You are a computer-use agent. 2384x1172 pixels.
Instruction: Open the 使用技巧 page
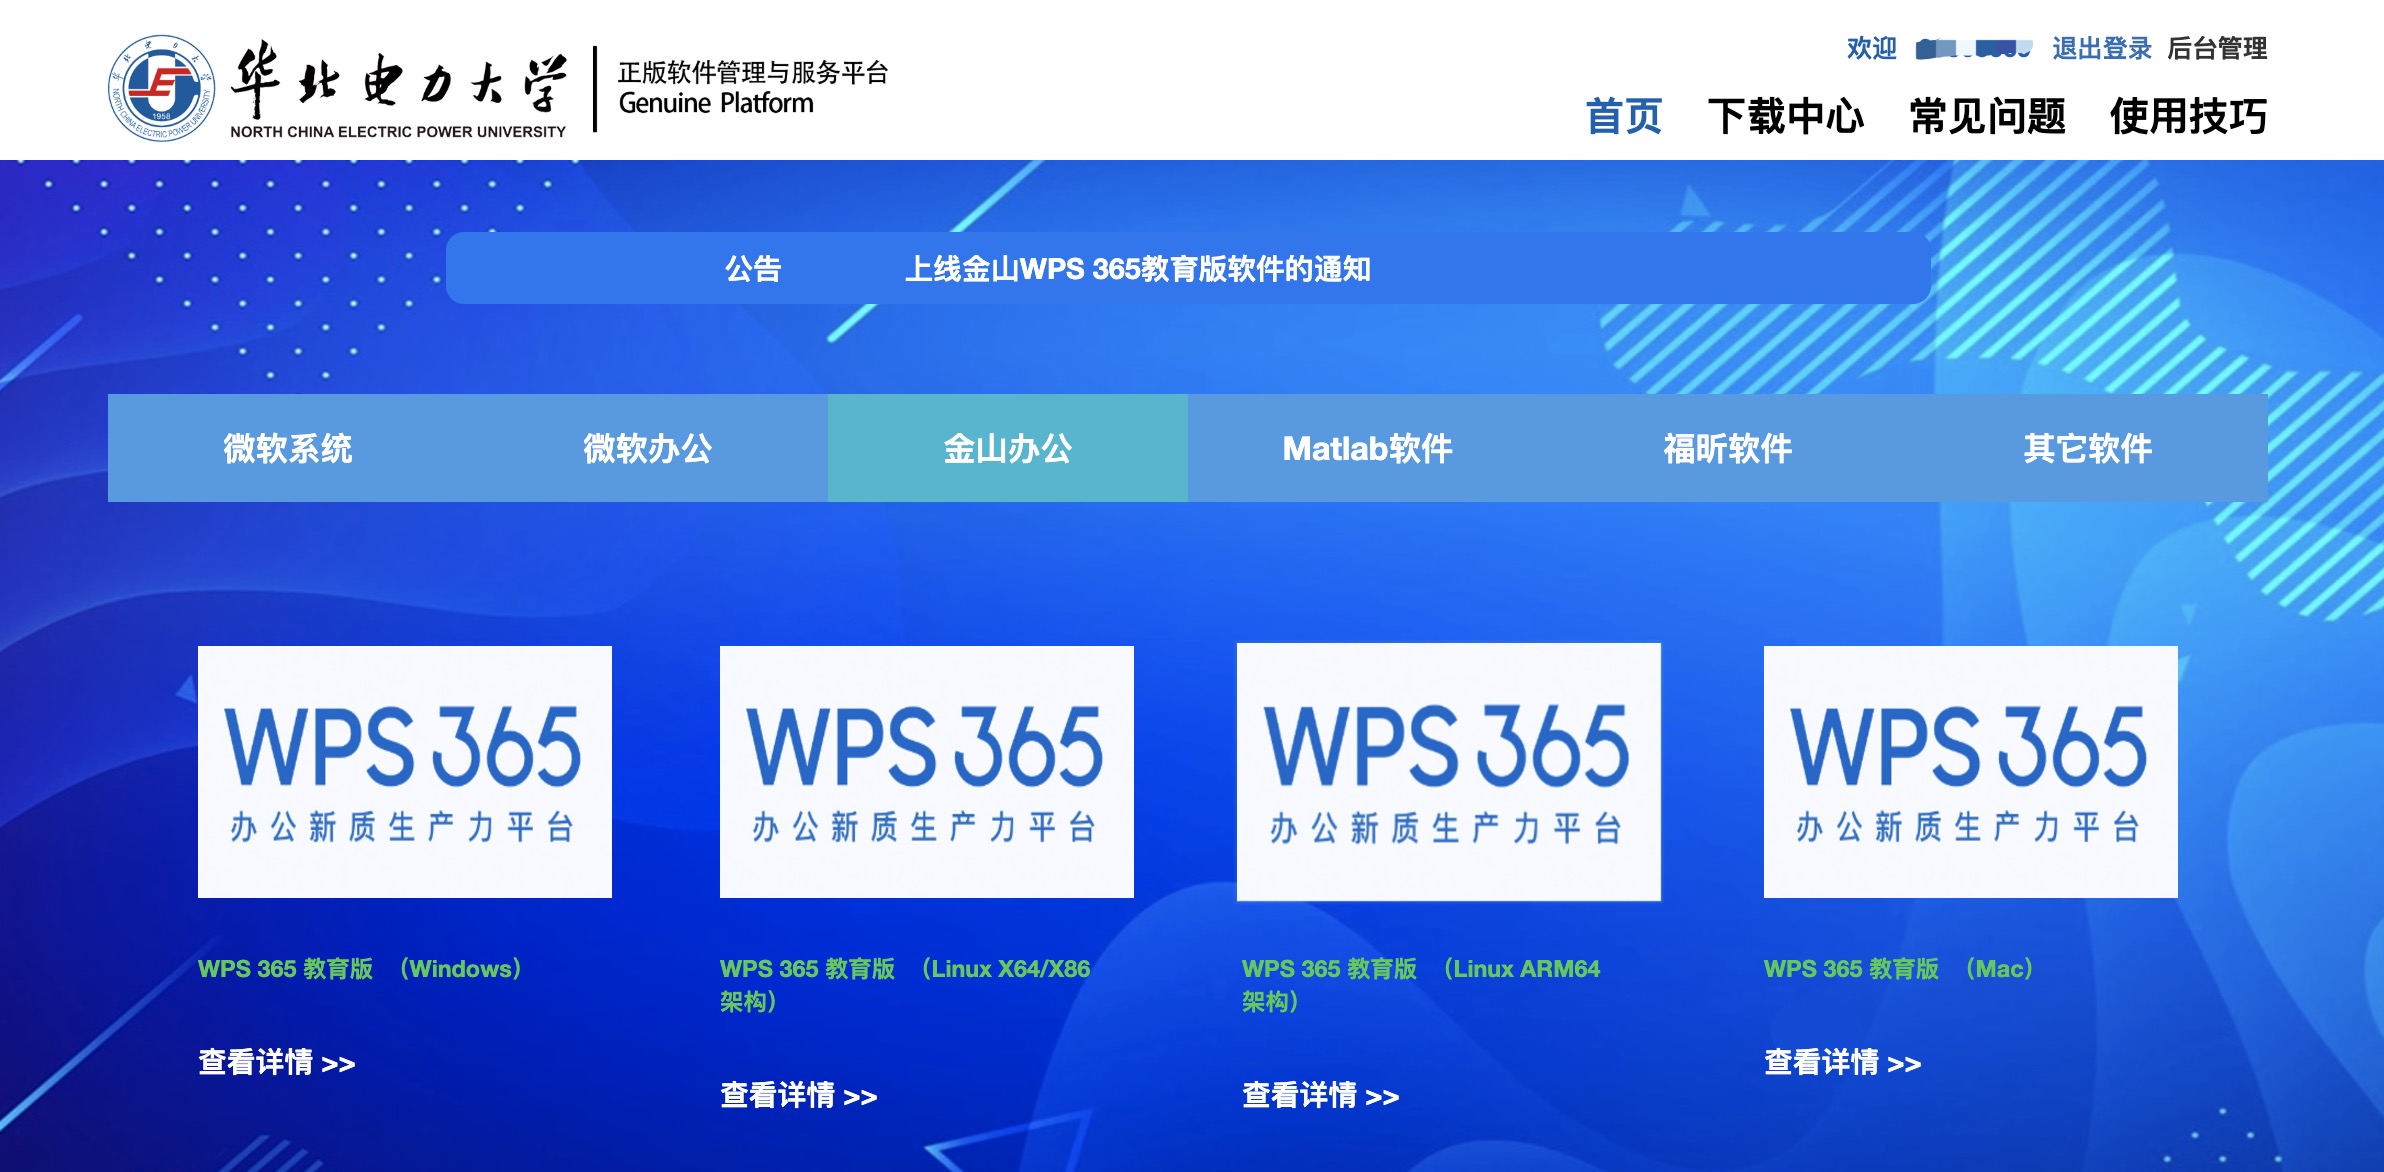[x=2190, y=115]
